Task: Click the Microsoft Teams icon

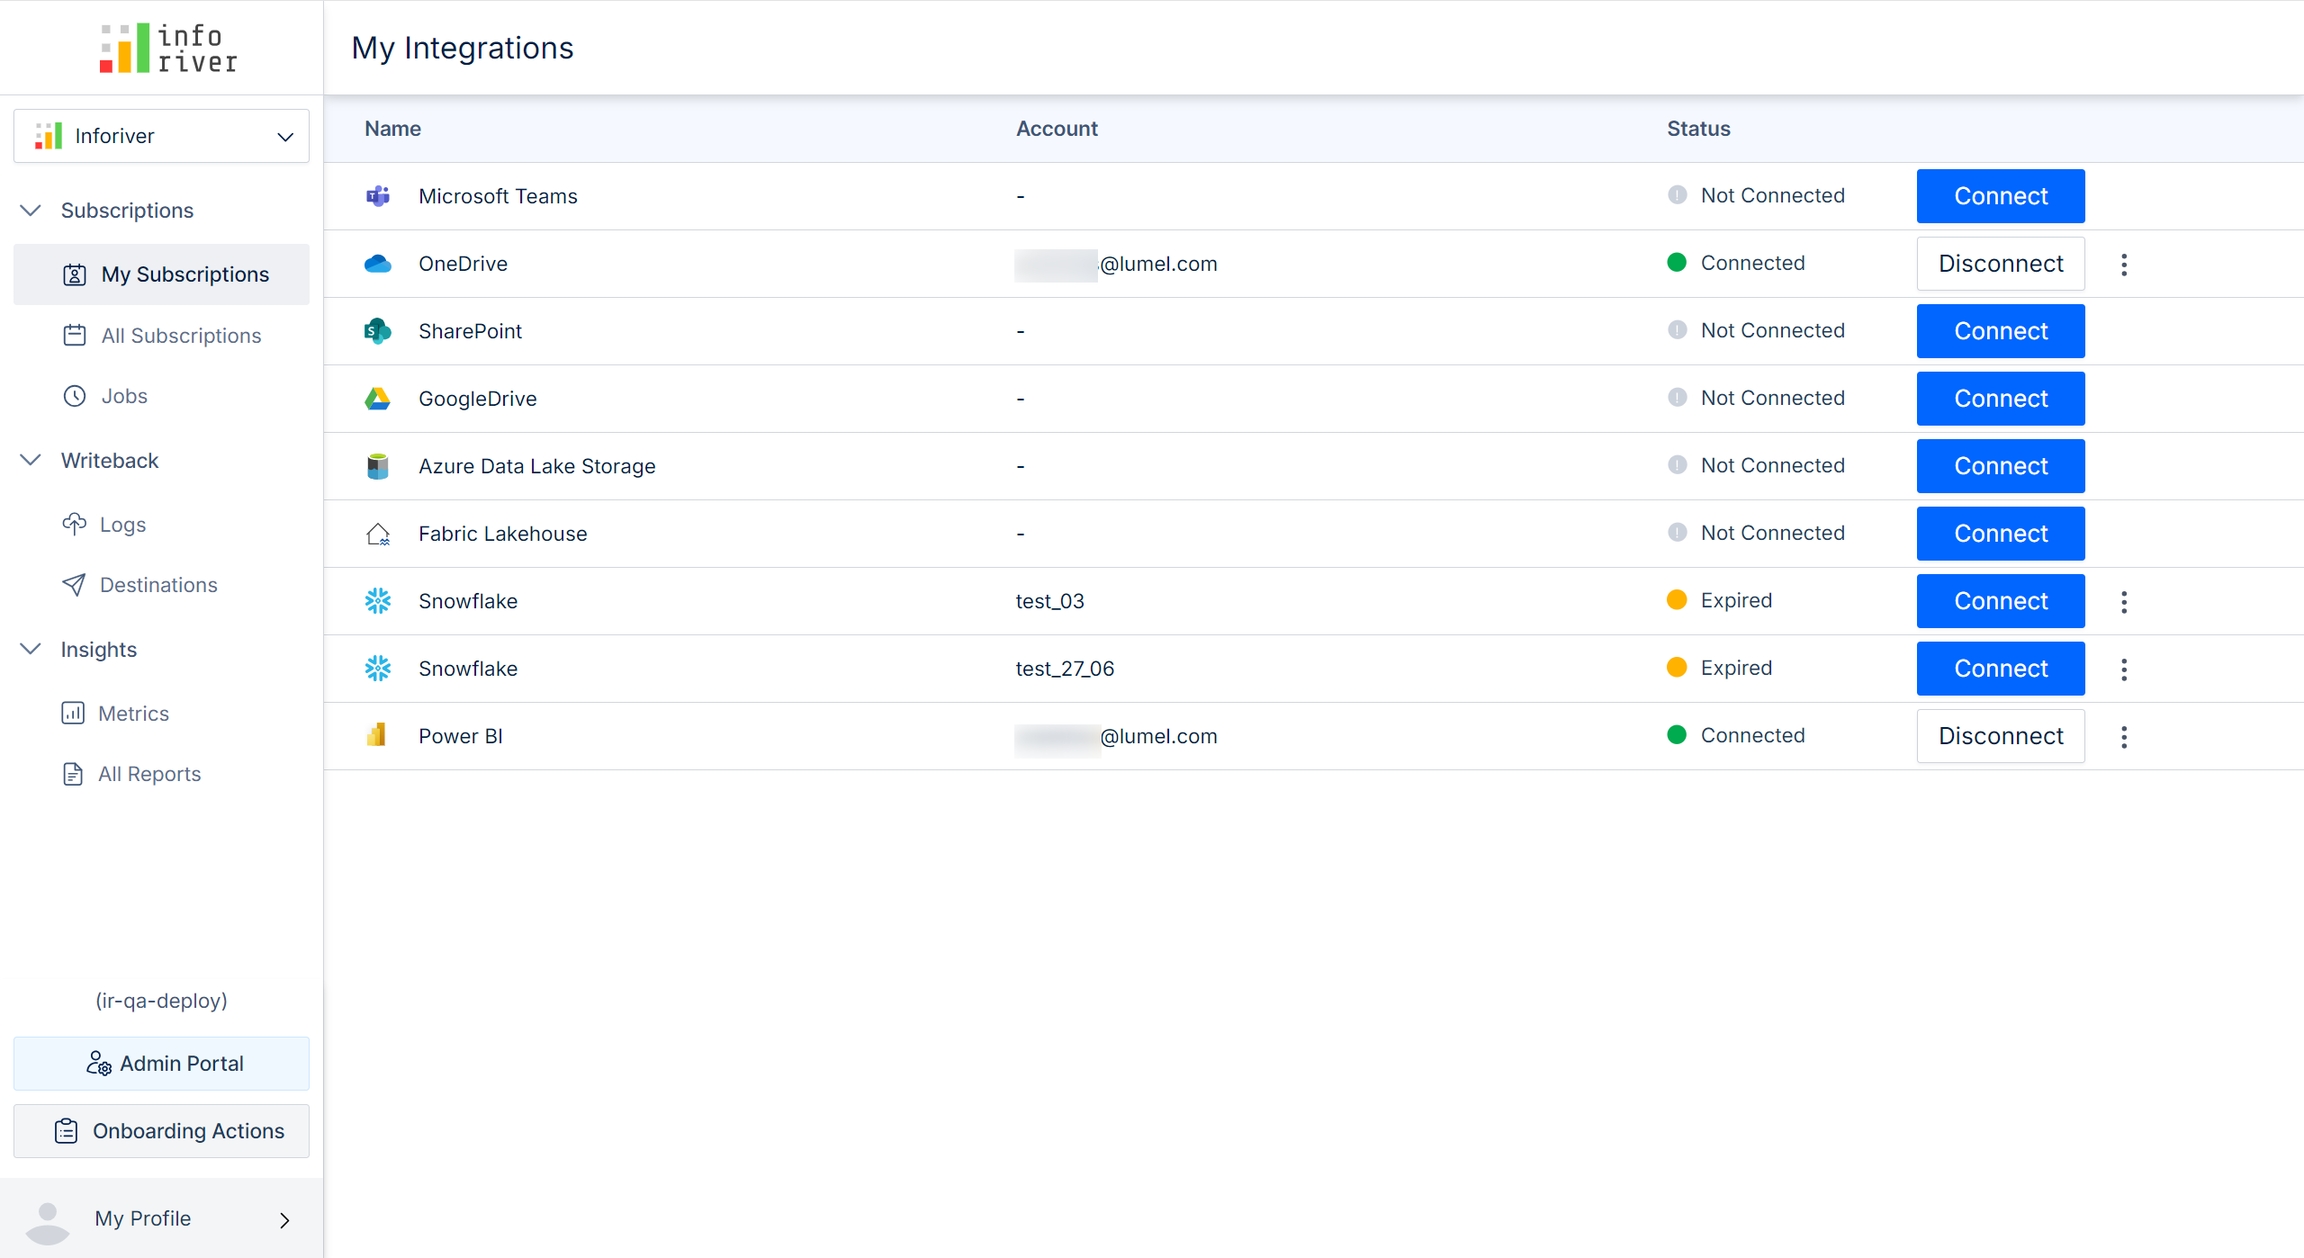Action: 377,196
